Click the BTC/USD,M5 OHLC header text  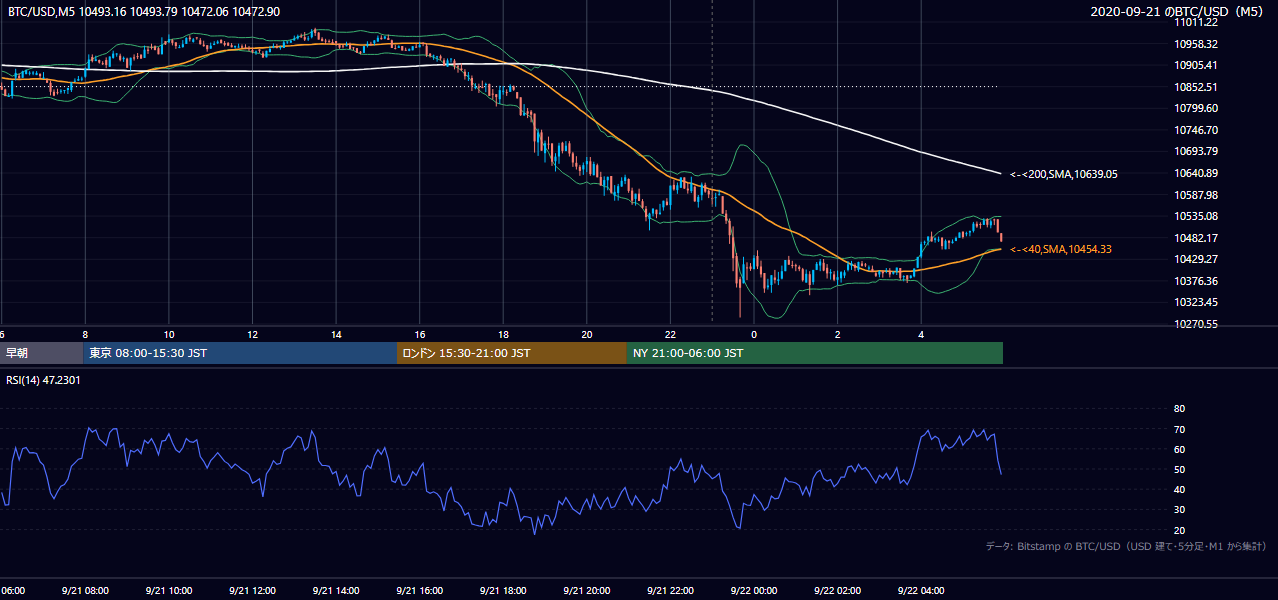[144, 12]
